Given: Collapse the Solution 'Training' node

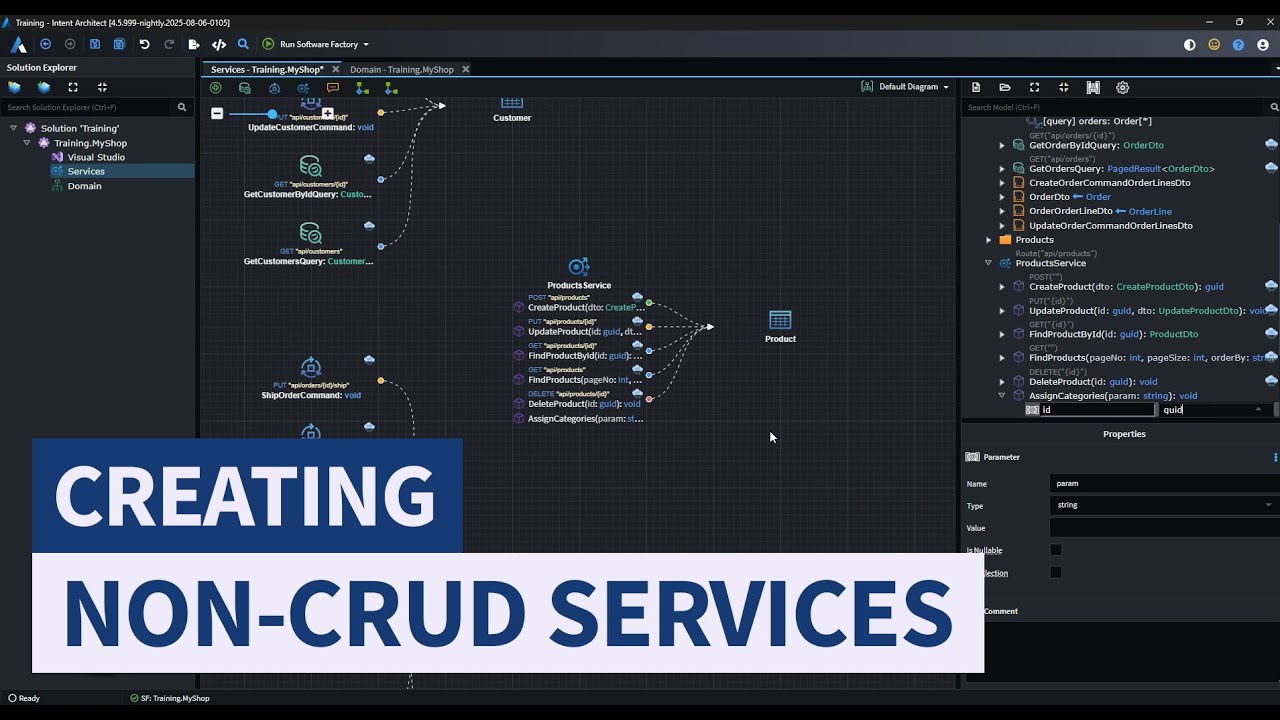Looking at the screenshot, I should tap(13, 128).
